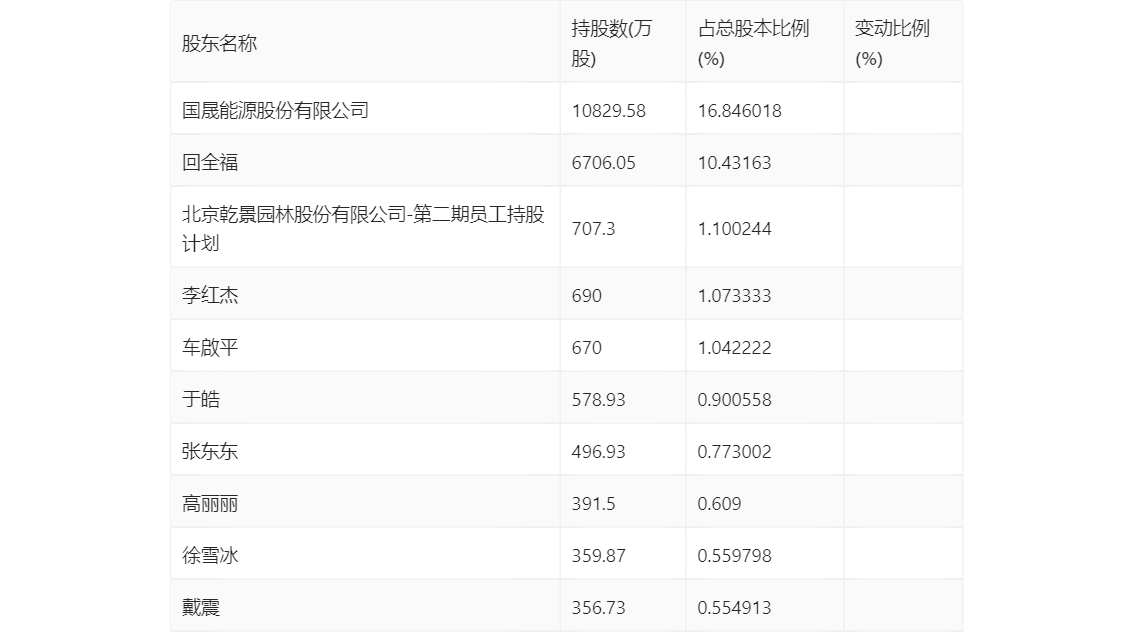Click the value 578.93
1134x632 pixels.
[598, 400]
